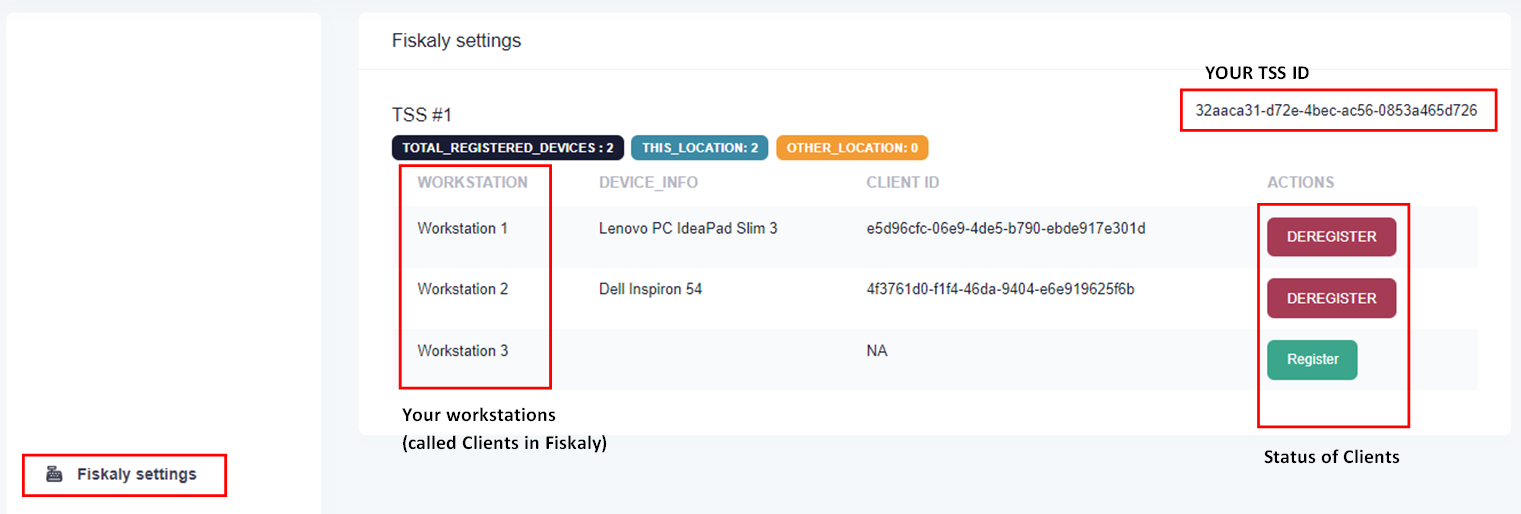Screen dimensions: 1521x514
Task: Select the THIS_LOCATION: 2 badge
Action: tap(699, 148)
